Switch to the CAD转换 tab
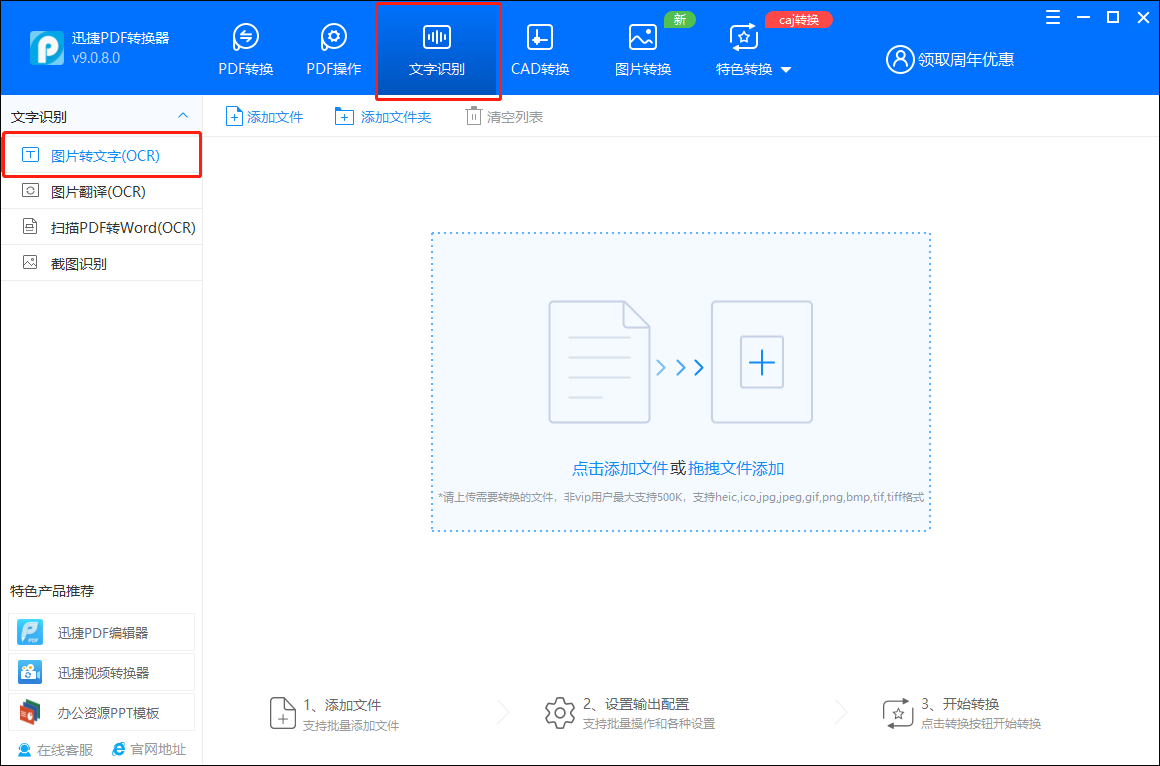1160x766 pixels. [539, 50]
